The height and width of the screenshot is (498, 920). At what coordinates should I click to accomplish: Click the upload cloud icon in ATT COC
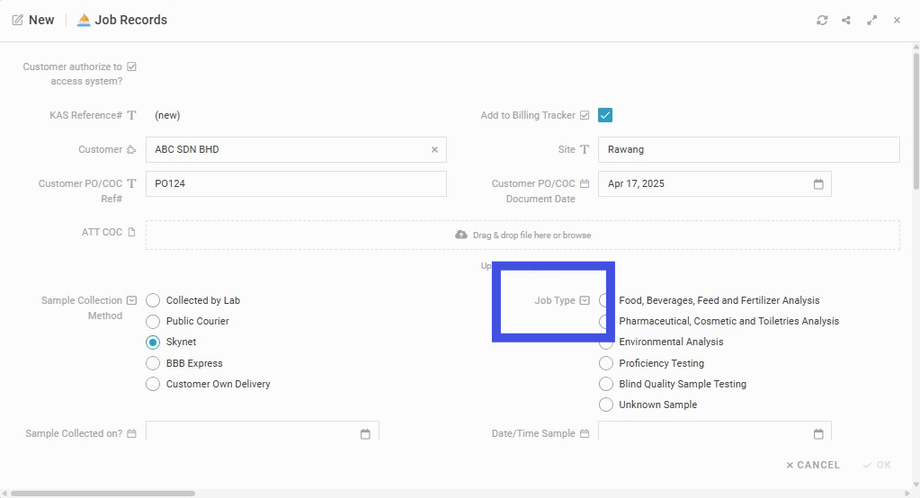coord(461,235)
